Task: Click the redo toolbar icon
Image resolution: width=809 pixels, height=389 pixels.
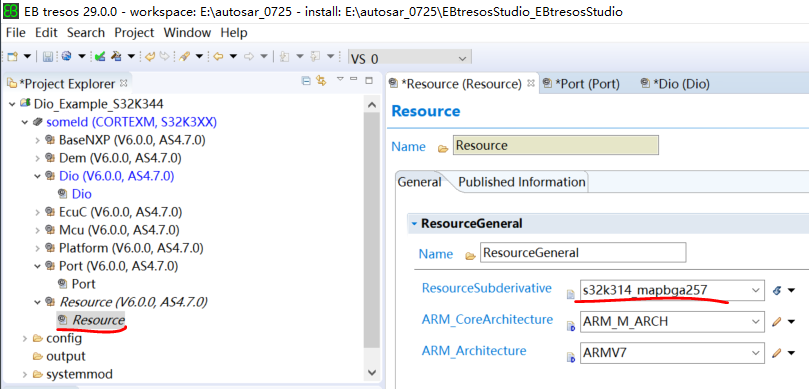Action: (164, 56)
